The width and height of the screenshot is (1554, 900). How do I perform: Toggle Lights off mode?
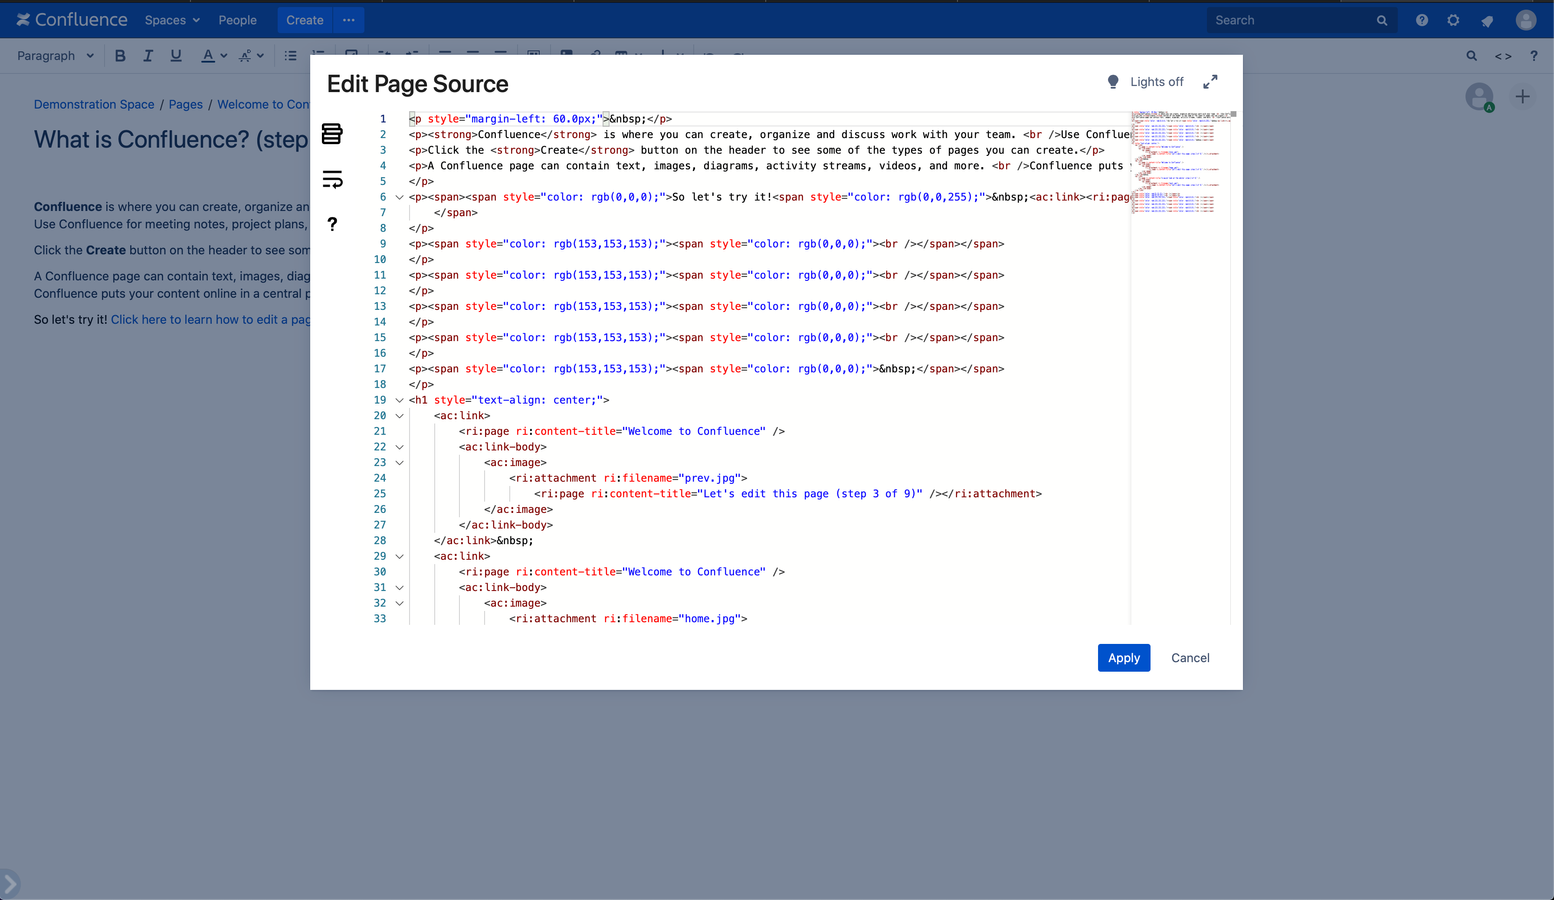pos(1156,82)
